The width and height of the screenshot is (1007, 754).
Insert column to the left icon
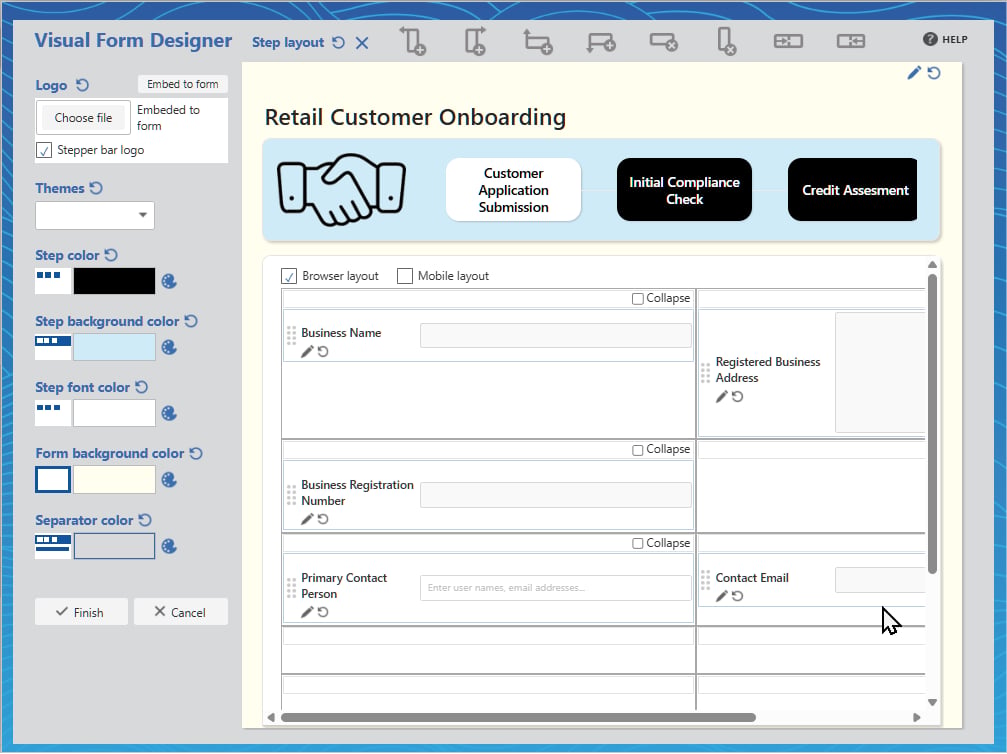[413, 41]
